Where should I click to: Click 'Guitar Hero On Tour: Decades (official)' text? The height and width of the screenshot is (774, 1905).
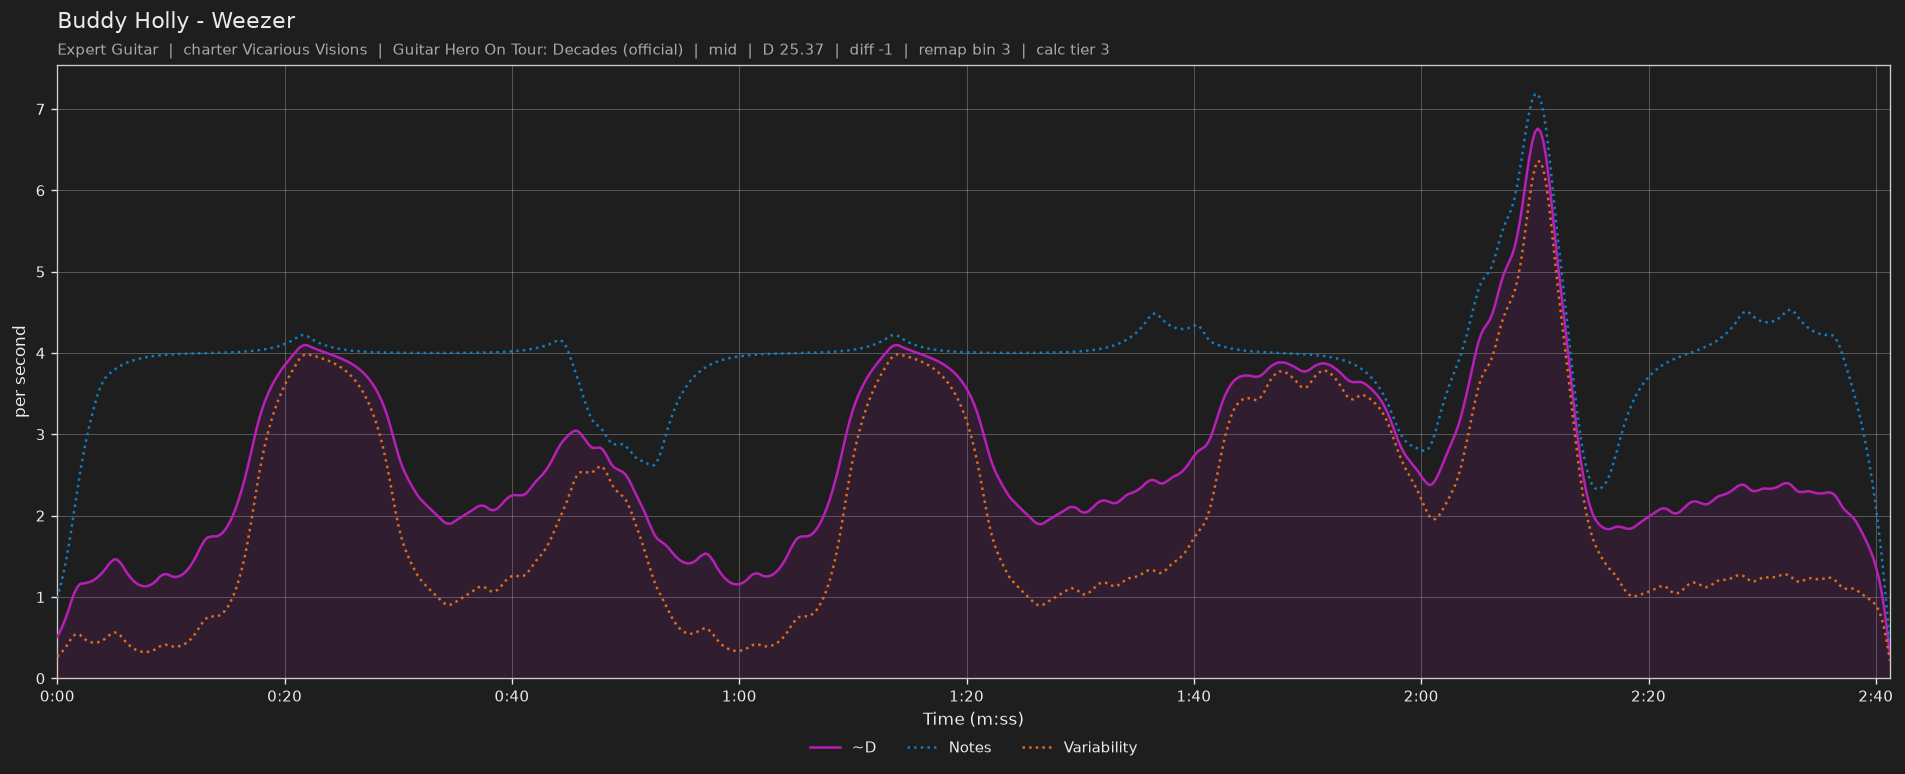point(538,49)
